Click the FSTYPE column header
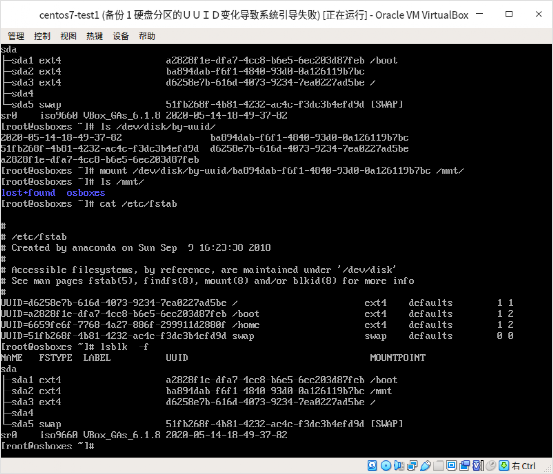The width and height of the screenshot is (553, 474). click(55, 358)
